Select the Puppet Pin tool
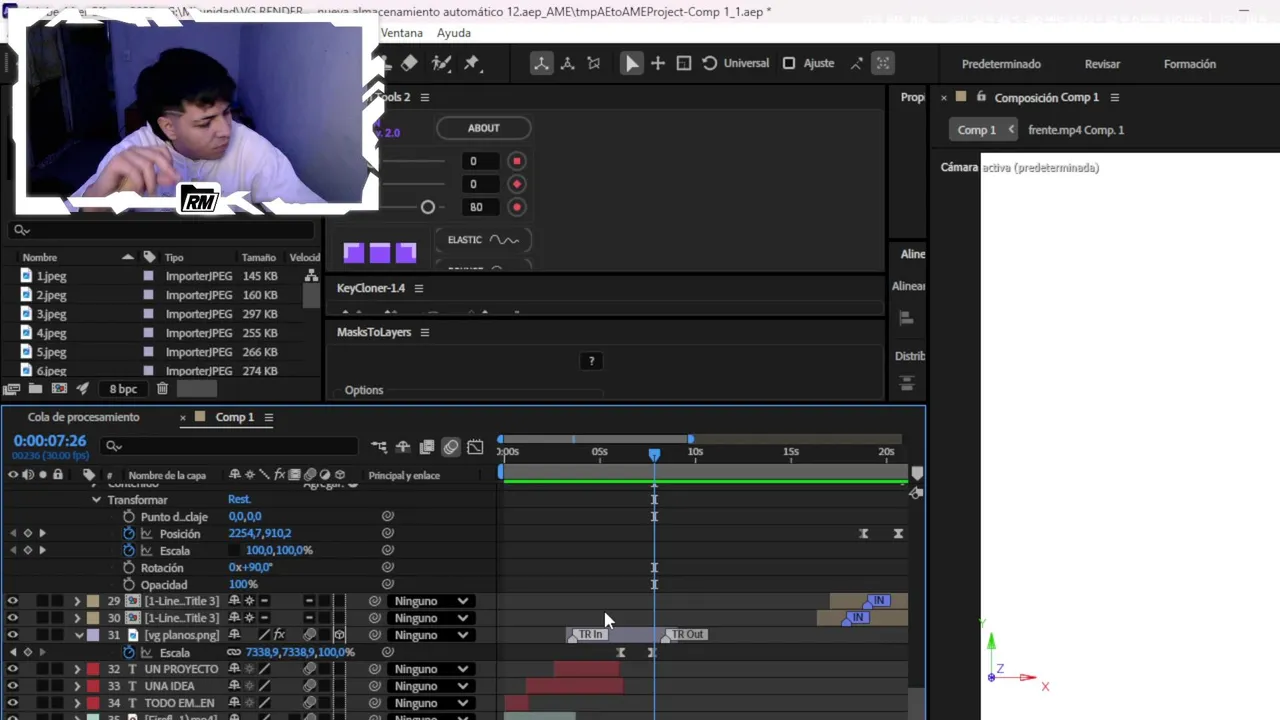This screenshot has width=1280, height=720. pos(471,63)
